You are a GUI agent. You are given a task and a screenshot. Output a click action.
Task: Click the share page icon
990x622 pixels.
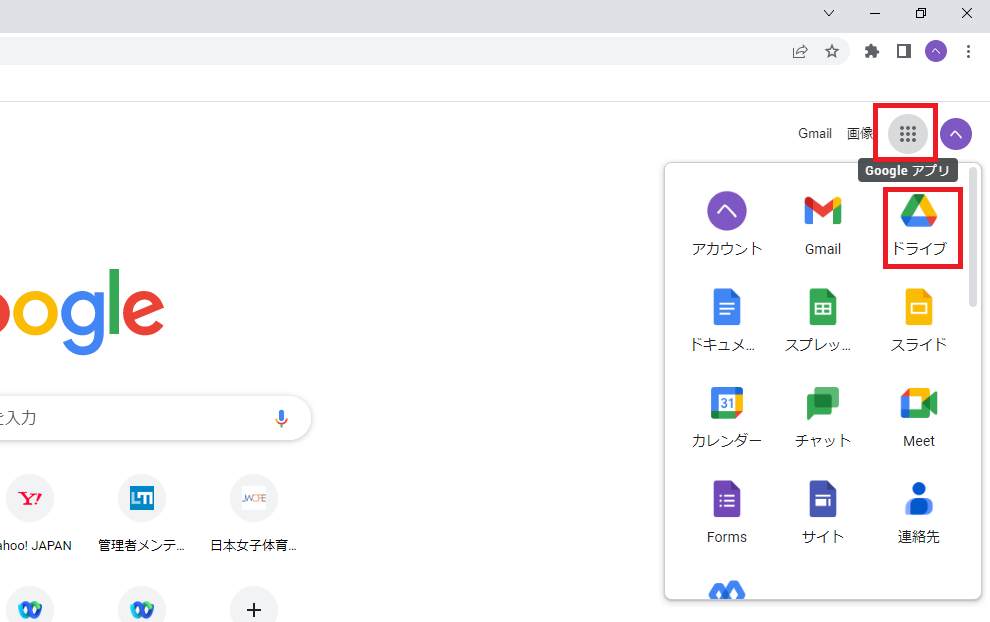[x=800, y=51]
